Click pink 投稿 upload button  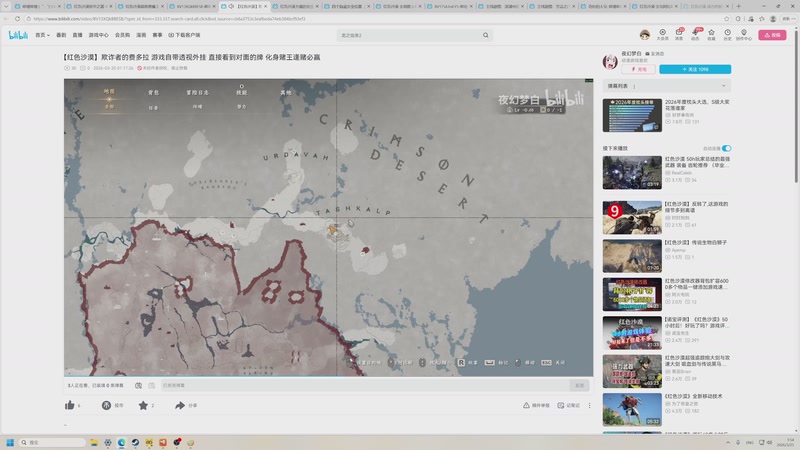772,35
